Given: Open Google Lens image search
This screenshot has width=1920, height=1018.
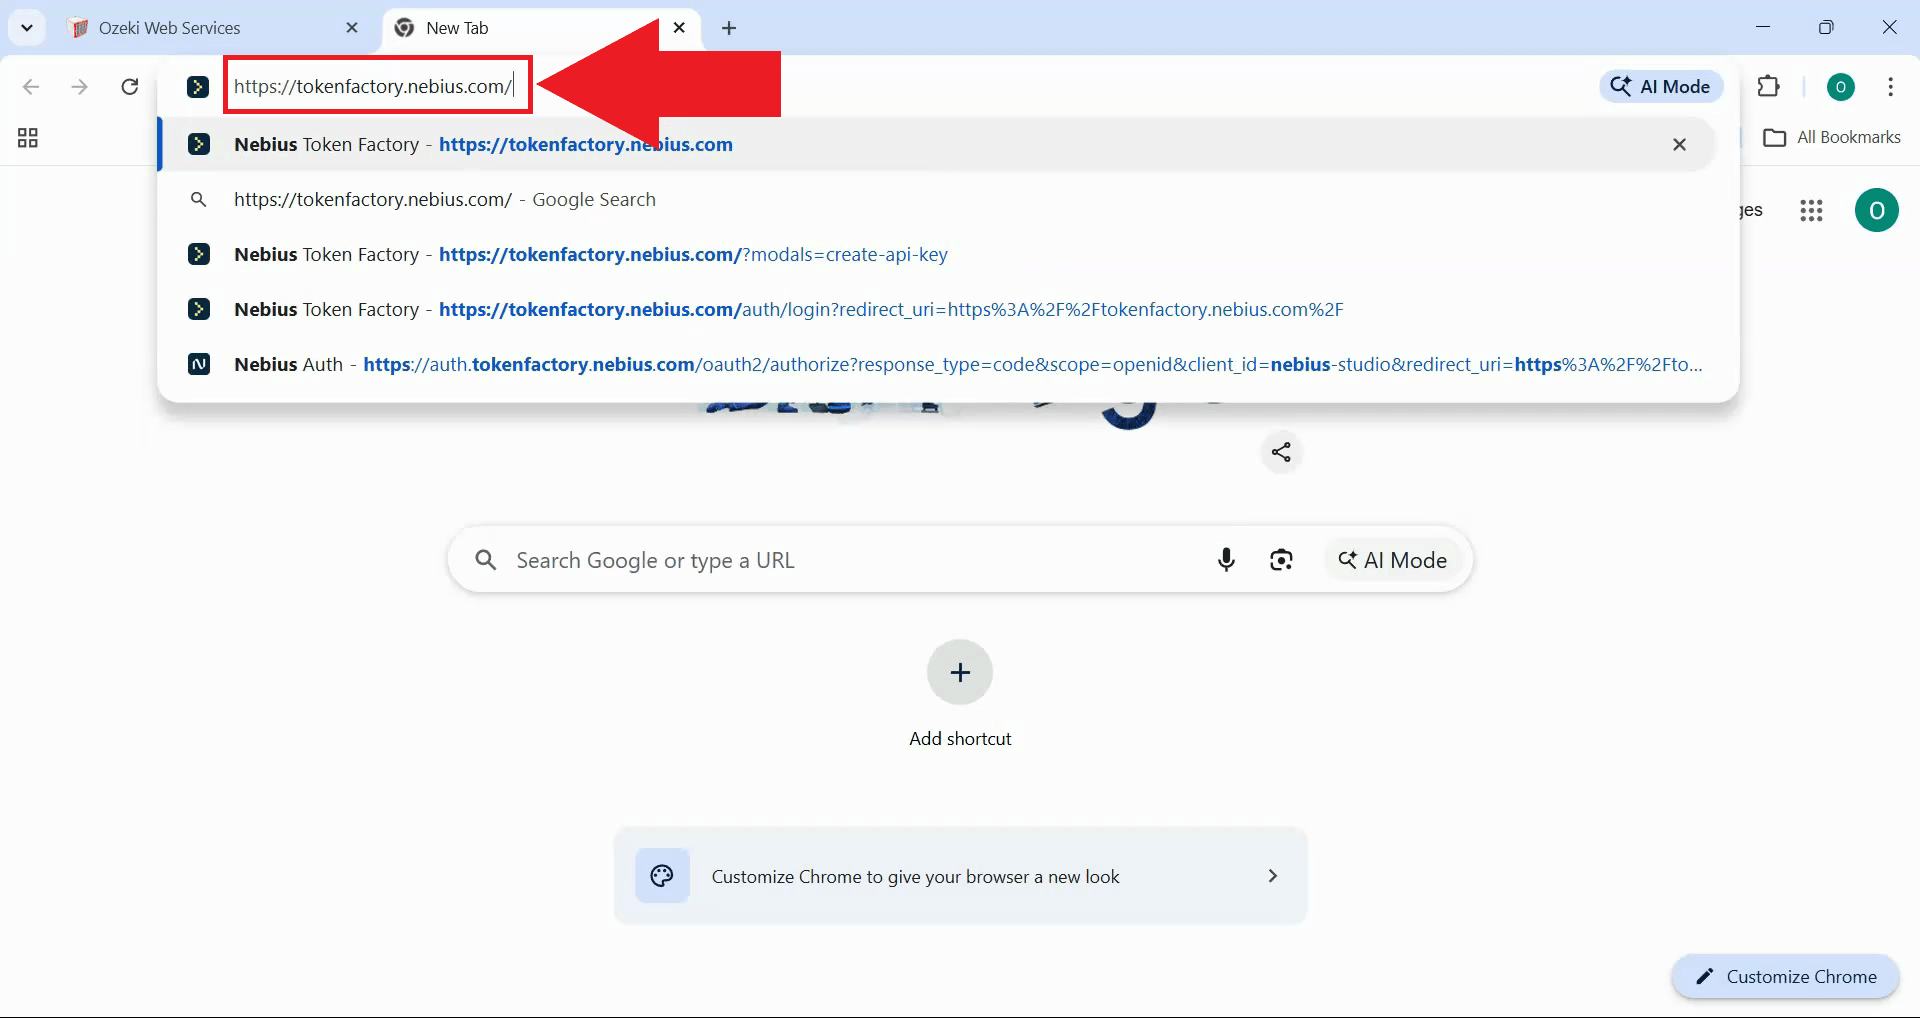Looking at the screenshot, I should [1281, 560].
